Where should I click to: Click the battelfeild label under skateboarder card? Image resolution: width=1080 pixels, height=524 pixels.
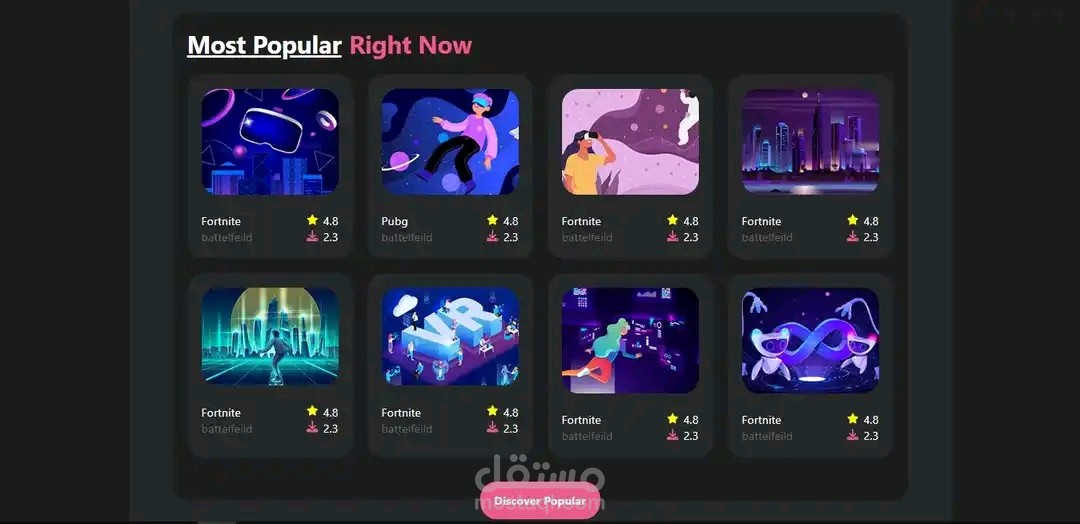pyautogui.click(x=227, y=429)
